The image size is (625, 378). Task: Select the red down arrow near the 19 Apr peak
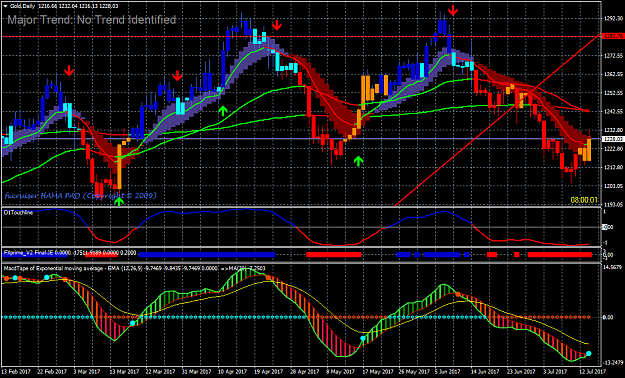tap(277, 25)
